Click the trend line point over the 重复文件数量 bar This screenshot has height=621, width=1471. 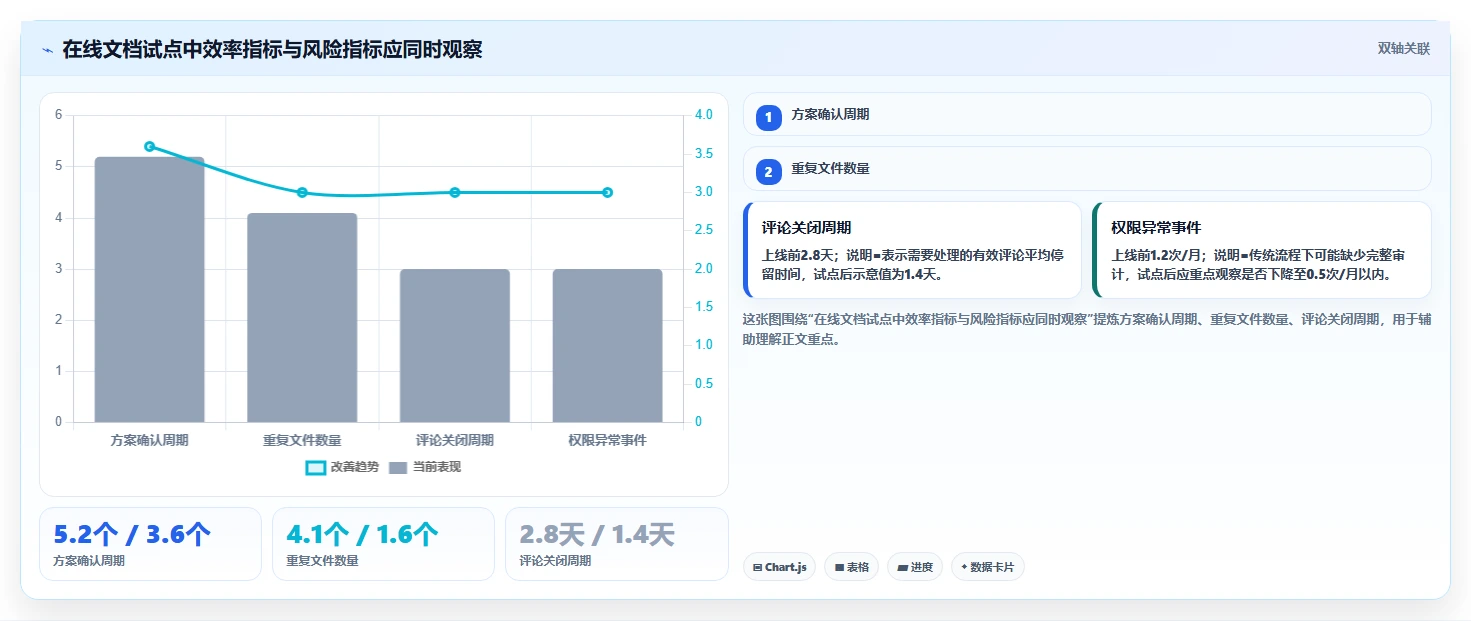(302, 192)
